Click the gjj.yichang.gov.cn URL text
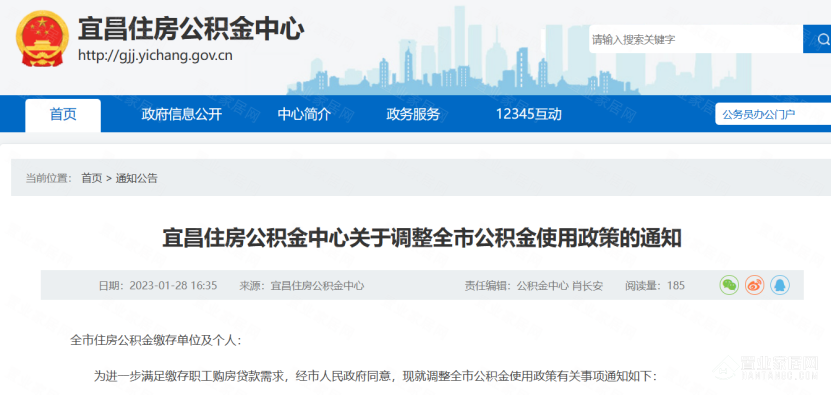Screen dimensions: 831x395 155,55
